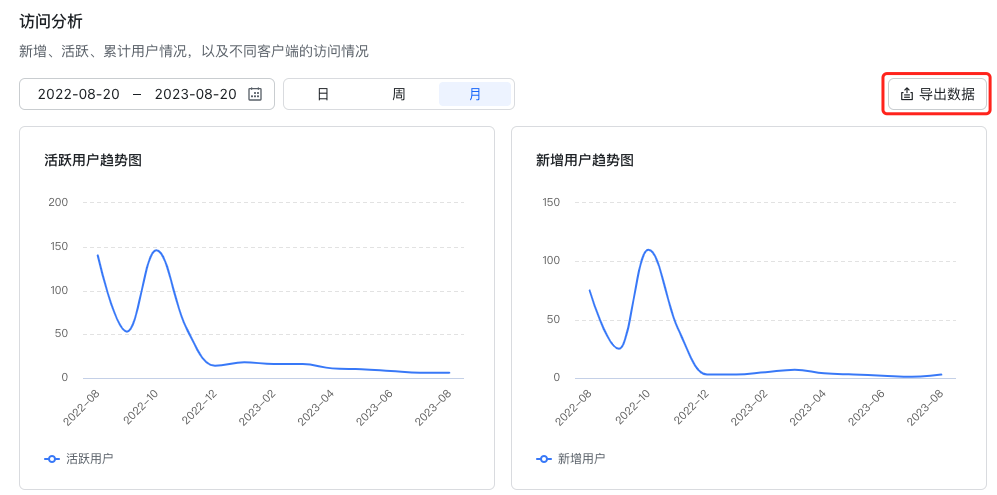
Task: Select the 日 granularity tab
Action: (323, 94)
